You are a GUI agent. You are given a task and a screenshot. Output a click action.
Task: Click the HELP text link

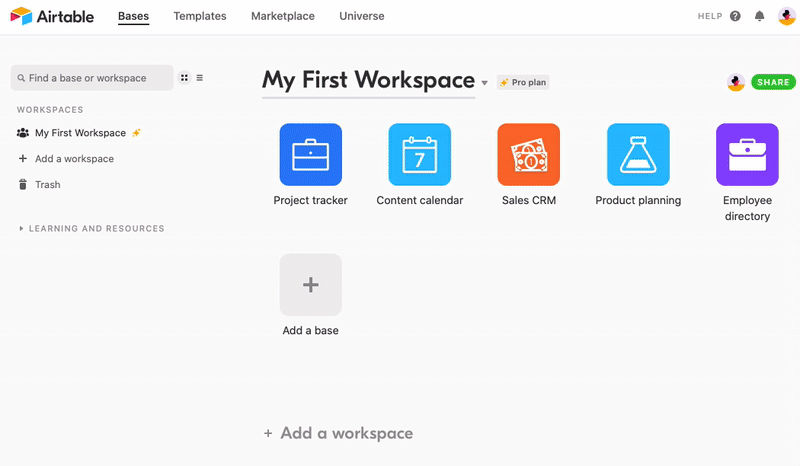tap(710, 16)
